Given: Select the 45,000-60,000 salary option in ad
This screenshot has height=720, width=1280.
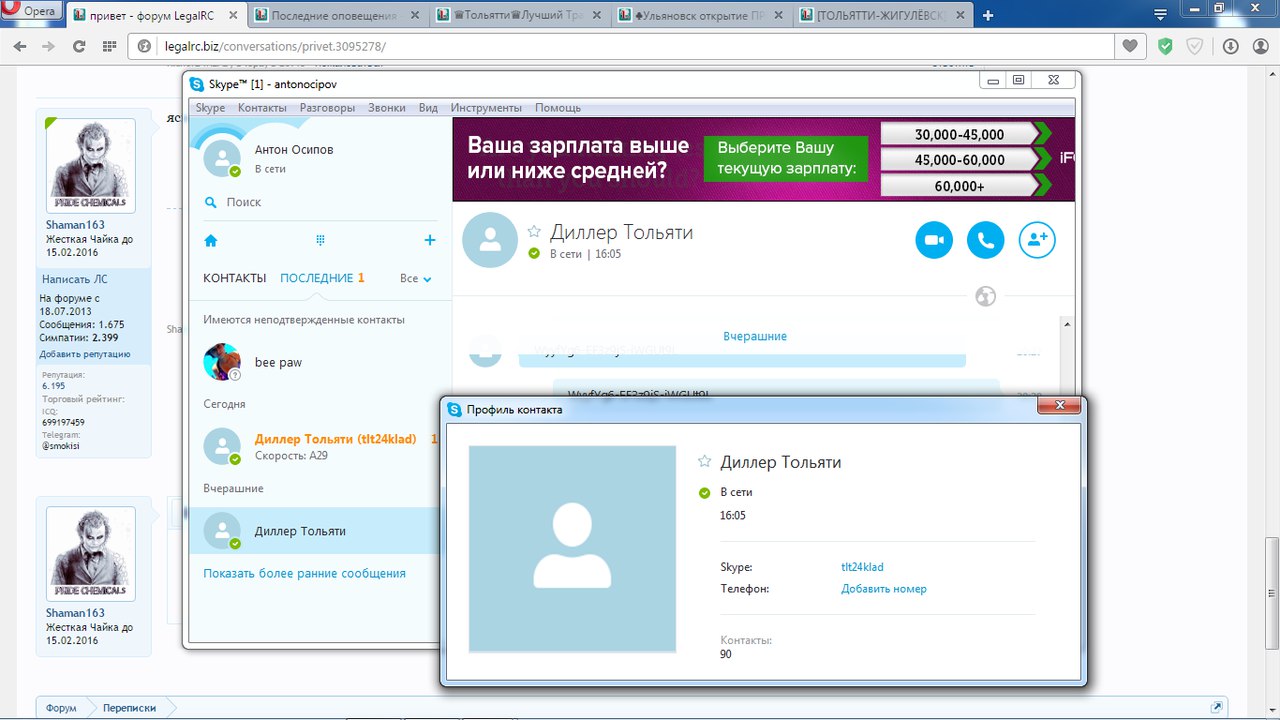Looking at the screenshot, I should (x=959, y=160).
